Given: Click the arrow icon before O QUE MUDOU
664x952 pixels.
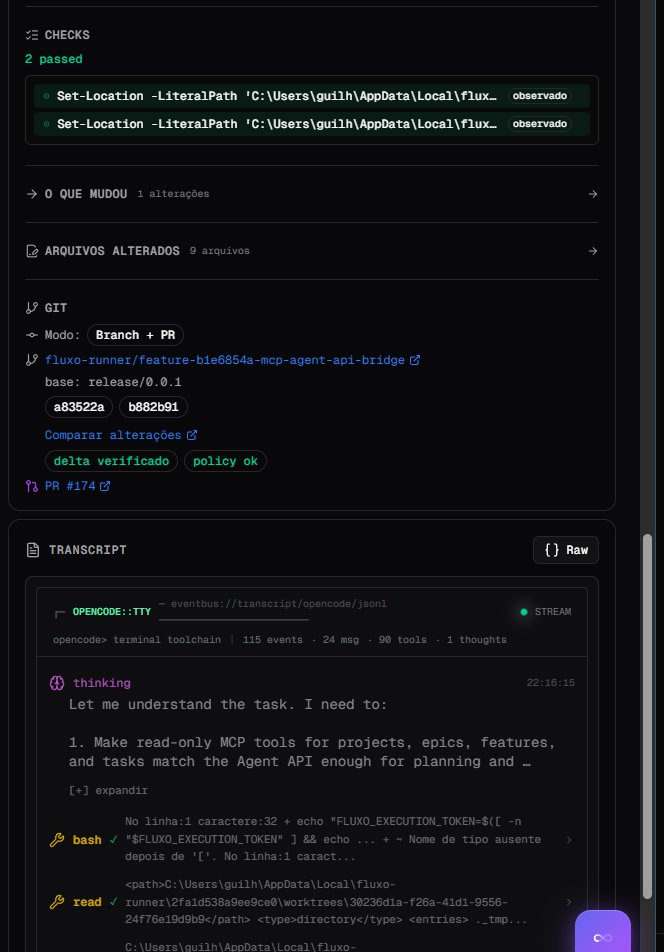Looking at the screenshot, I should [x=32, y=194].
